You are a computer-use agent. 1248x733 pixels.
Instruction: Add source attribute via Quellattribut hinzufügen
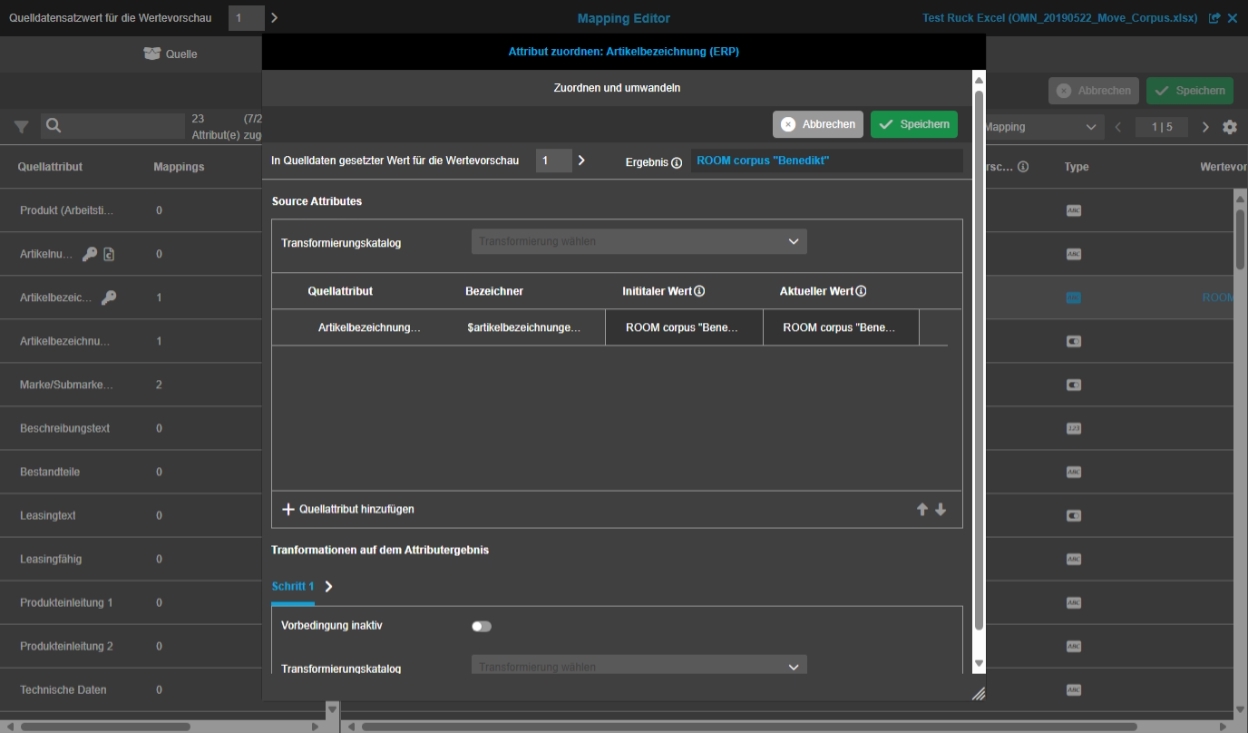click(348, 509)
